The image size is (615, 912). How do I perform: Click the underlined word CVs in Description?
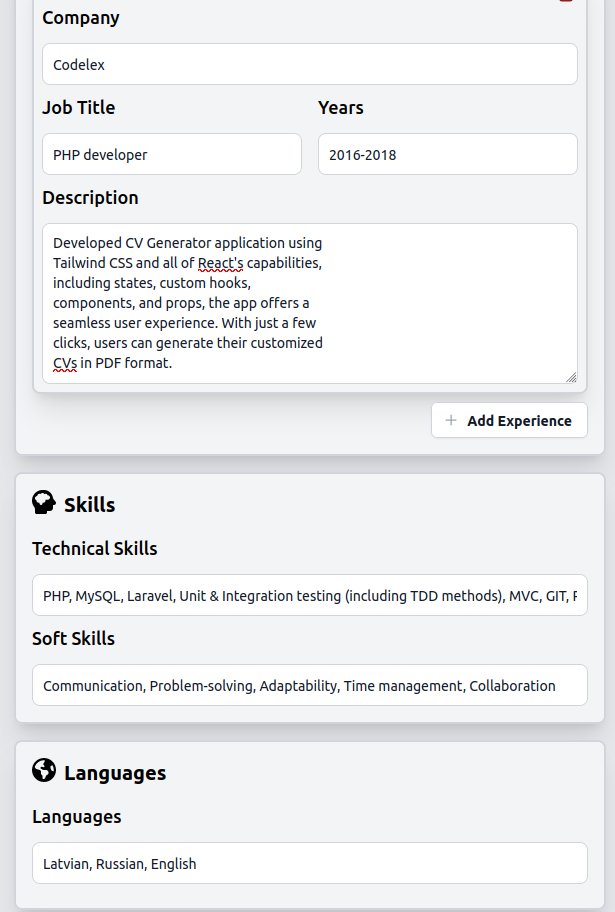tap(65, 363)
